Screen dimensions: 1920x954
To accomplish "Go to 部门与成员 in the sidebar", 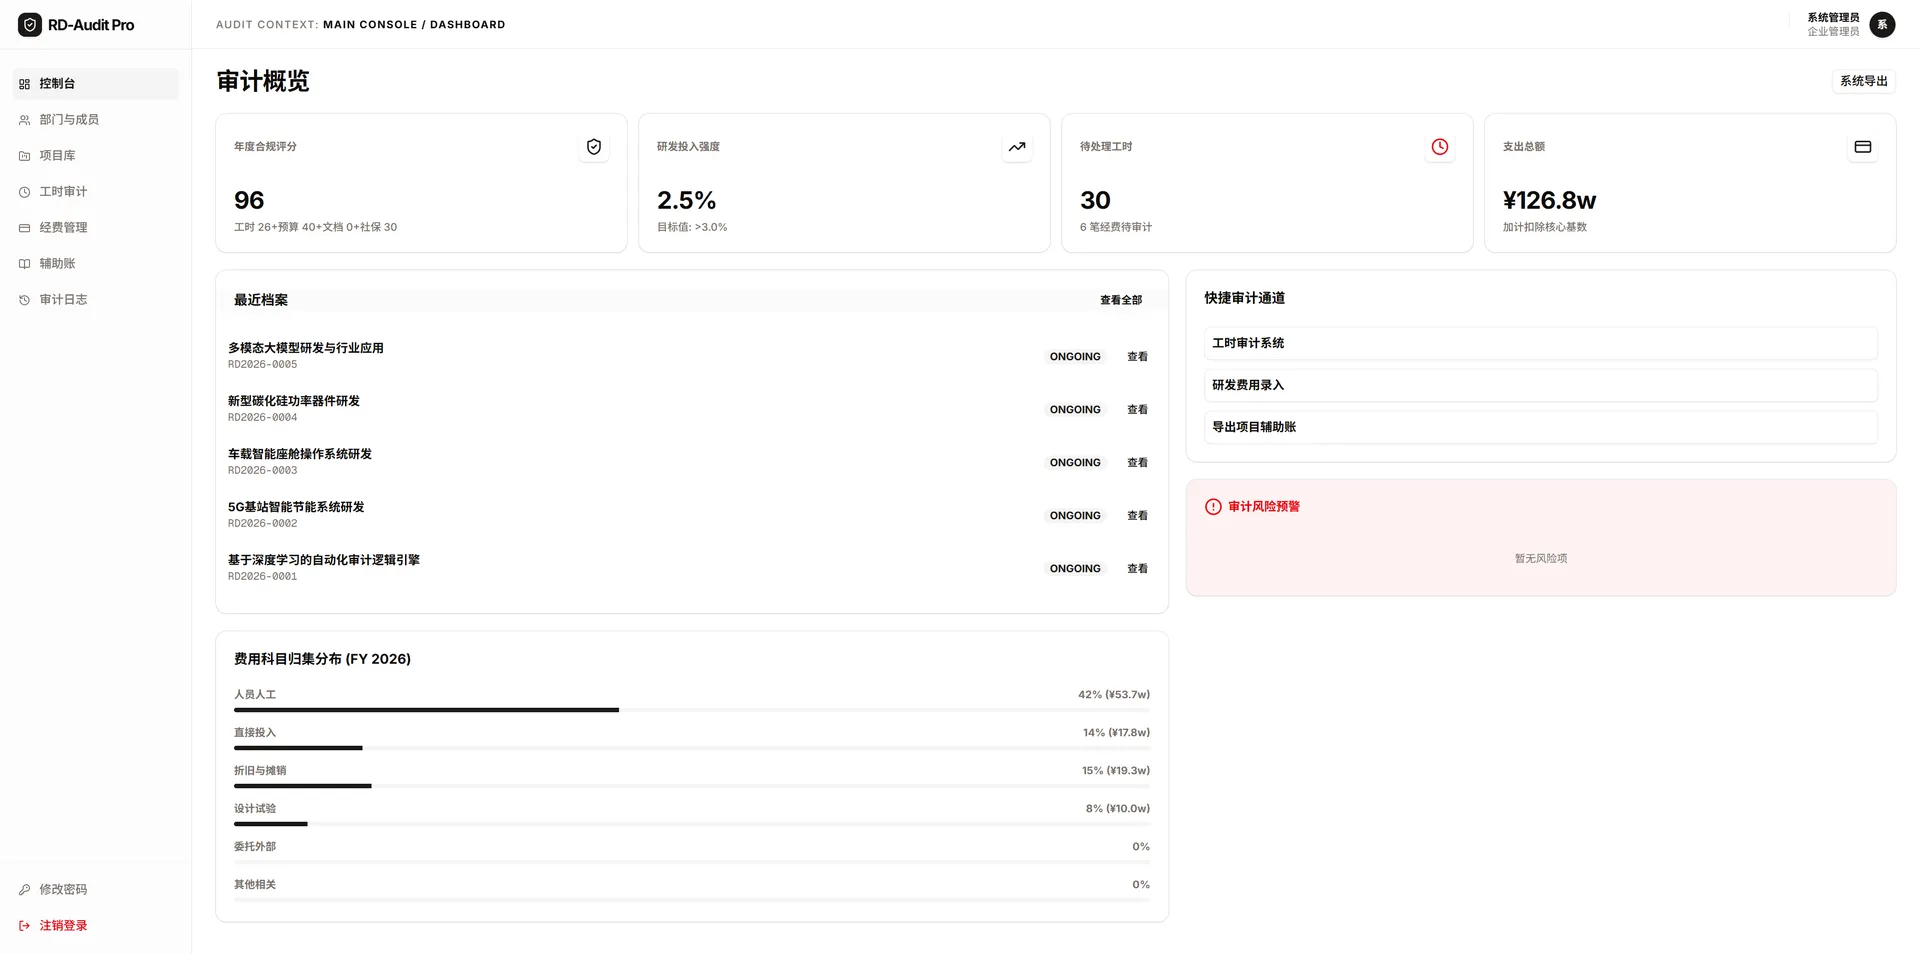I will click(x=96, y=120).
